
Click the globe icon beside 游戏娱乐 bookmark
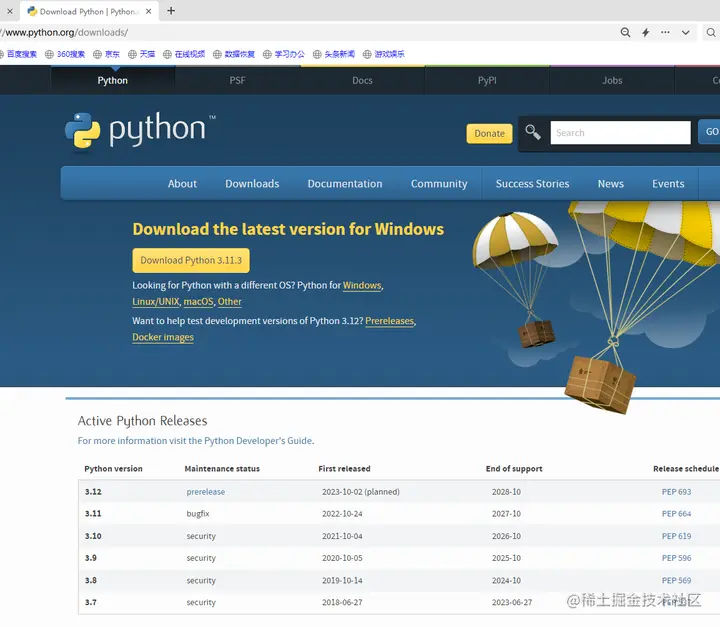pyautogui.click(x=367, y=54)
